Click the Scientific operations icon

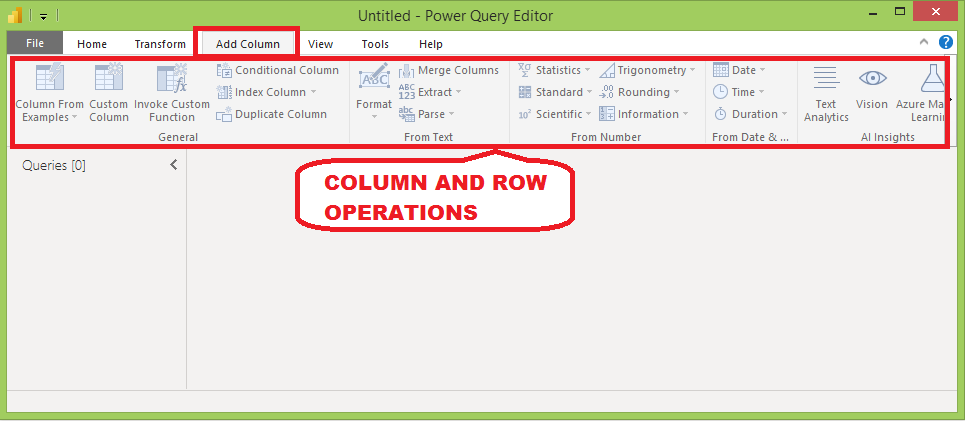525,114
